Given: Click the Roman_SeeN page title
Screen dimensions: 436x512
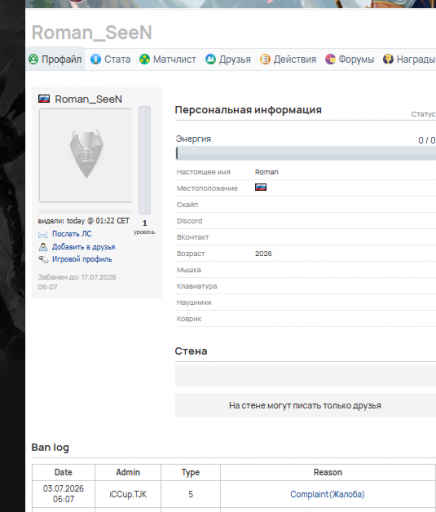Looking at the screenshot, I should tap(92, 33).
